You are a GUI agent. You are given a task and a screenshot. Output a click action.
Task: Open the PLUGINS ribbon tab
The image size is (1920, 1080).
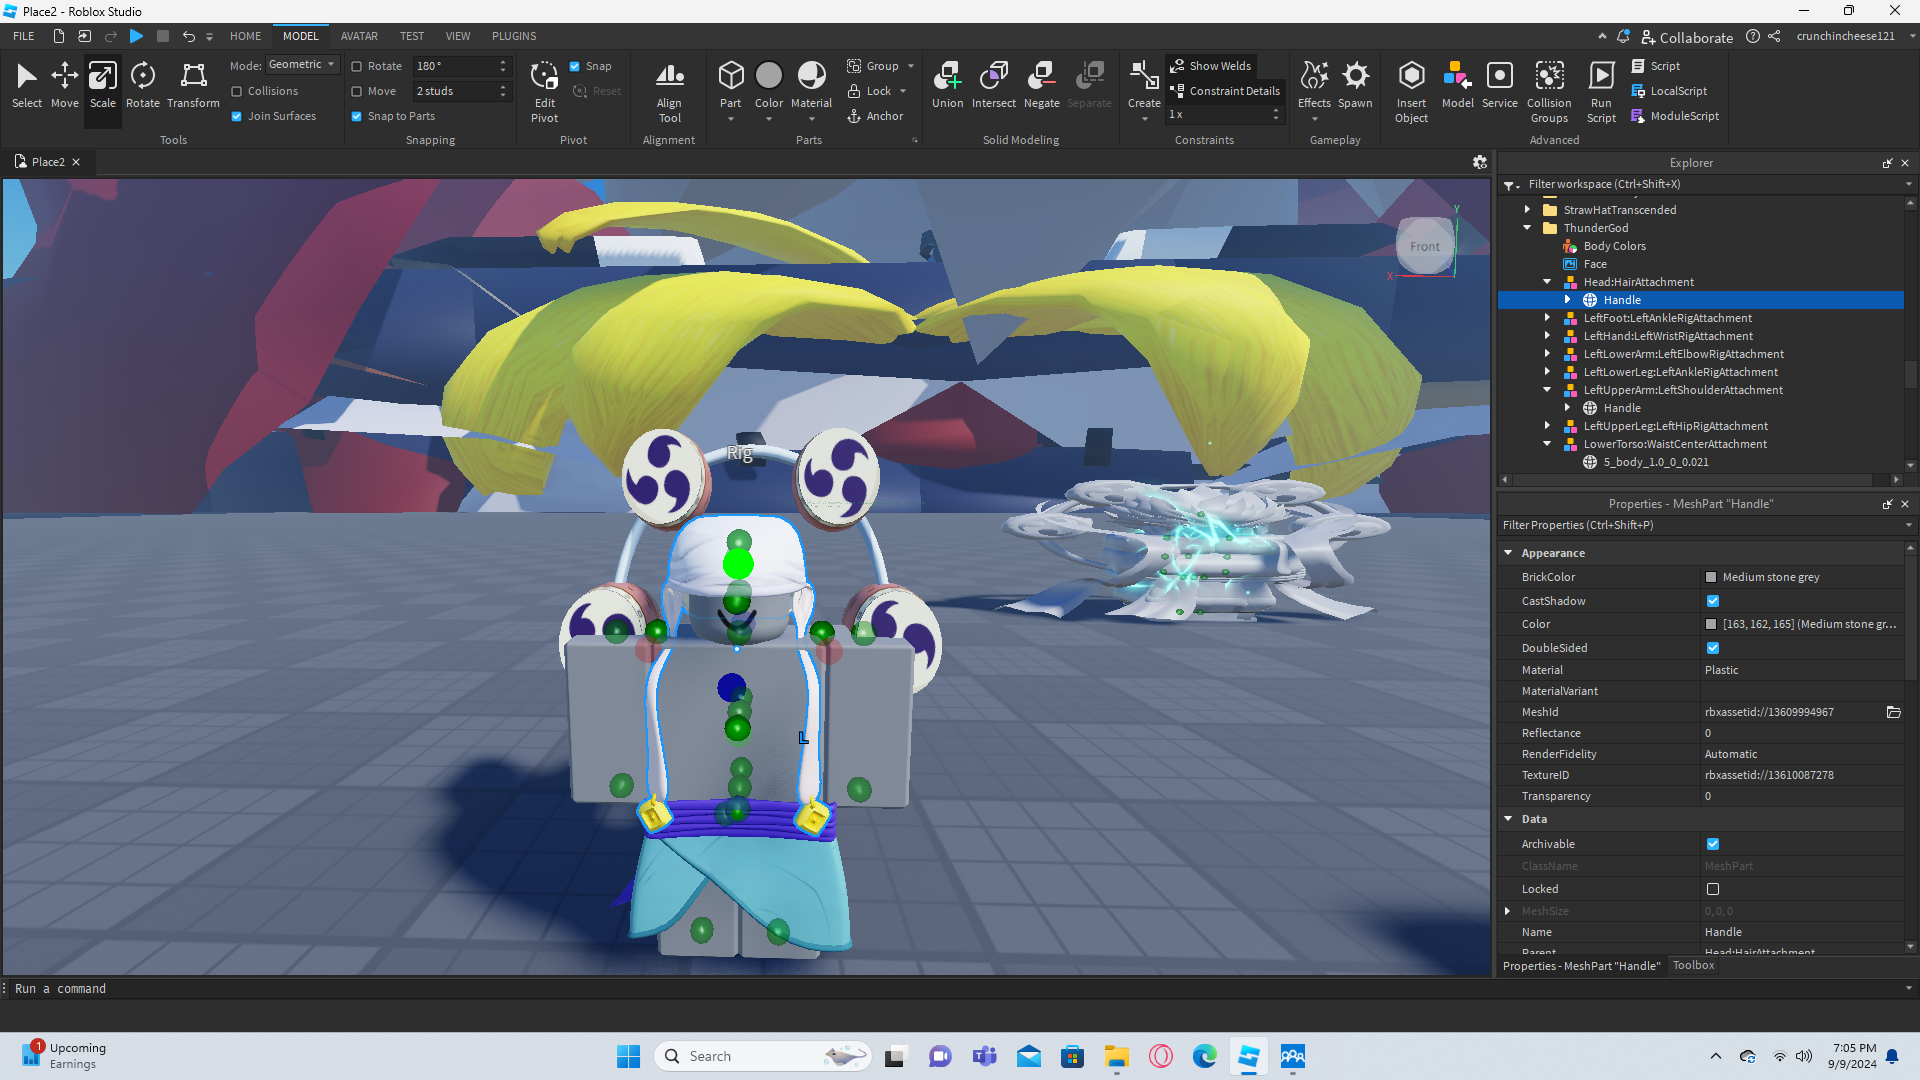click(514, 36)
